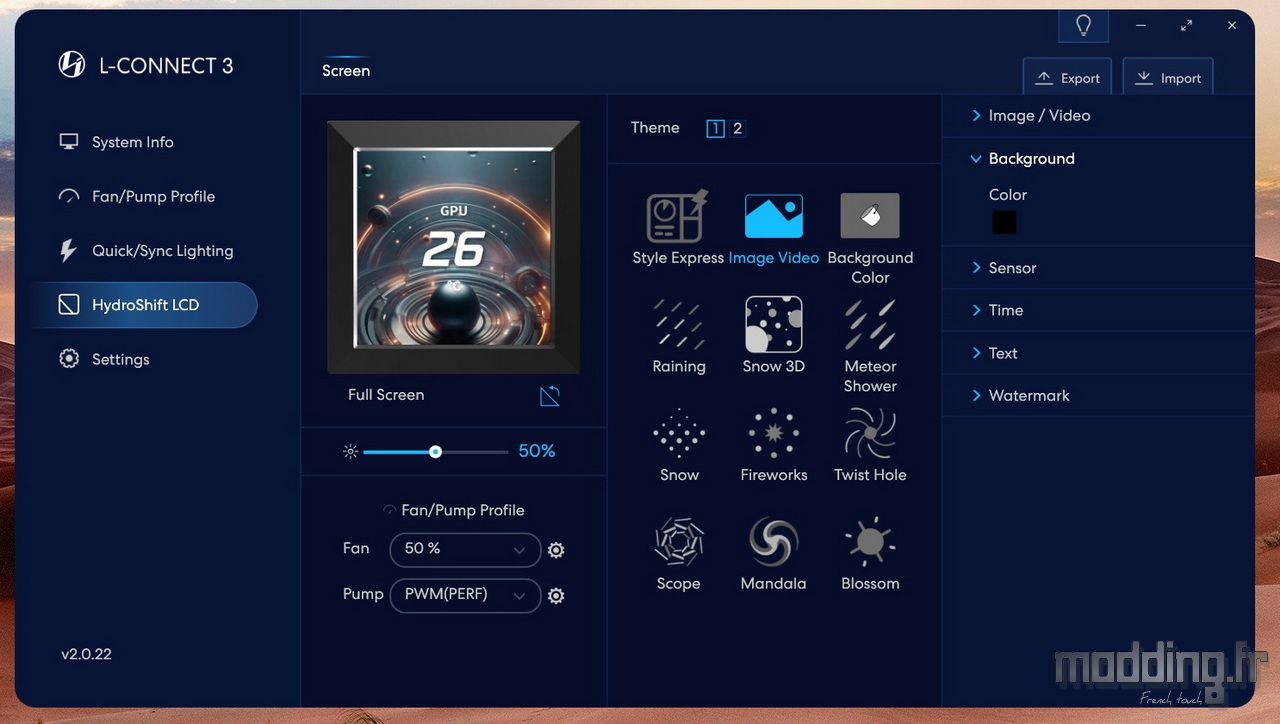Viewport: 1280px width, 724px height.
Task: Click the Full Screen label
Action: coord(386,395)
